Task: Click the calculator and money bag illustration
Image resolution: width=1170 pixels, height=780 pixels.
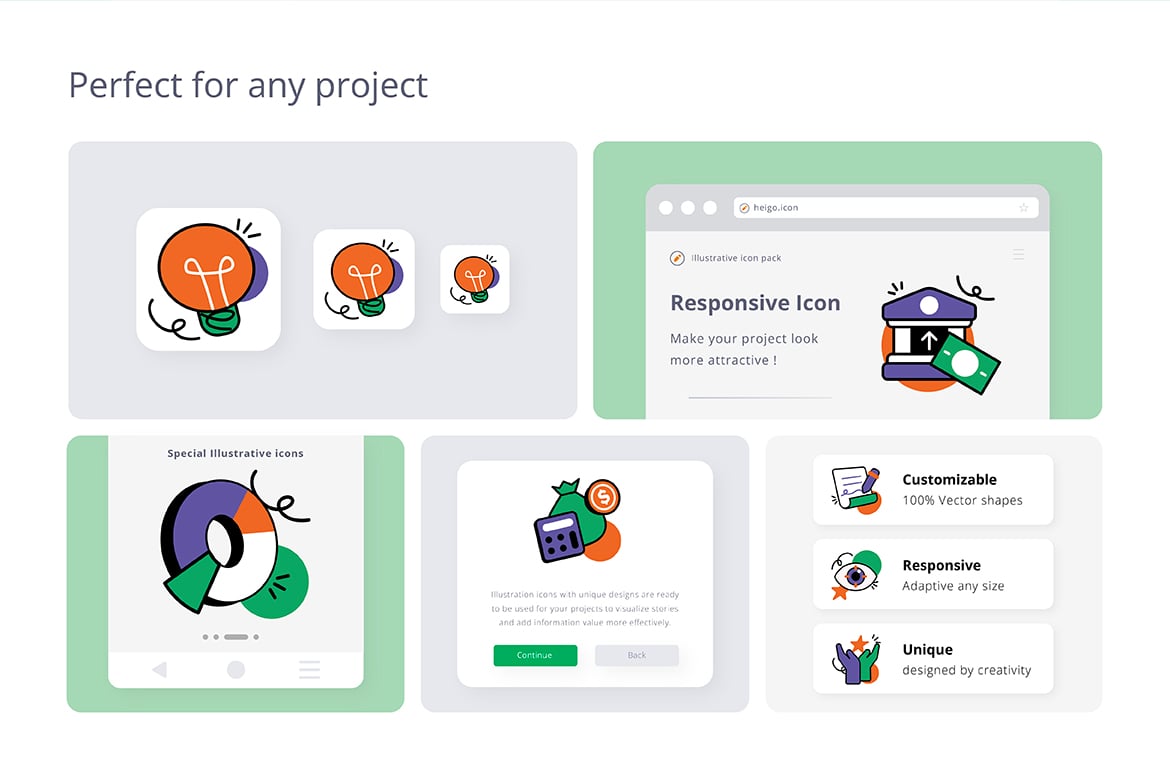Action: pos(578,520)
